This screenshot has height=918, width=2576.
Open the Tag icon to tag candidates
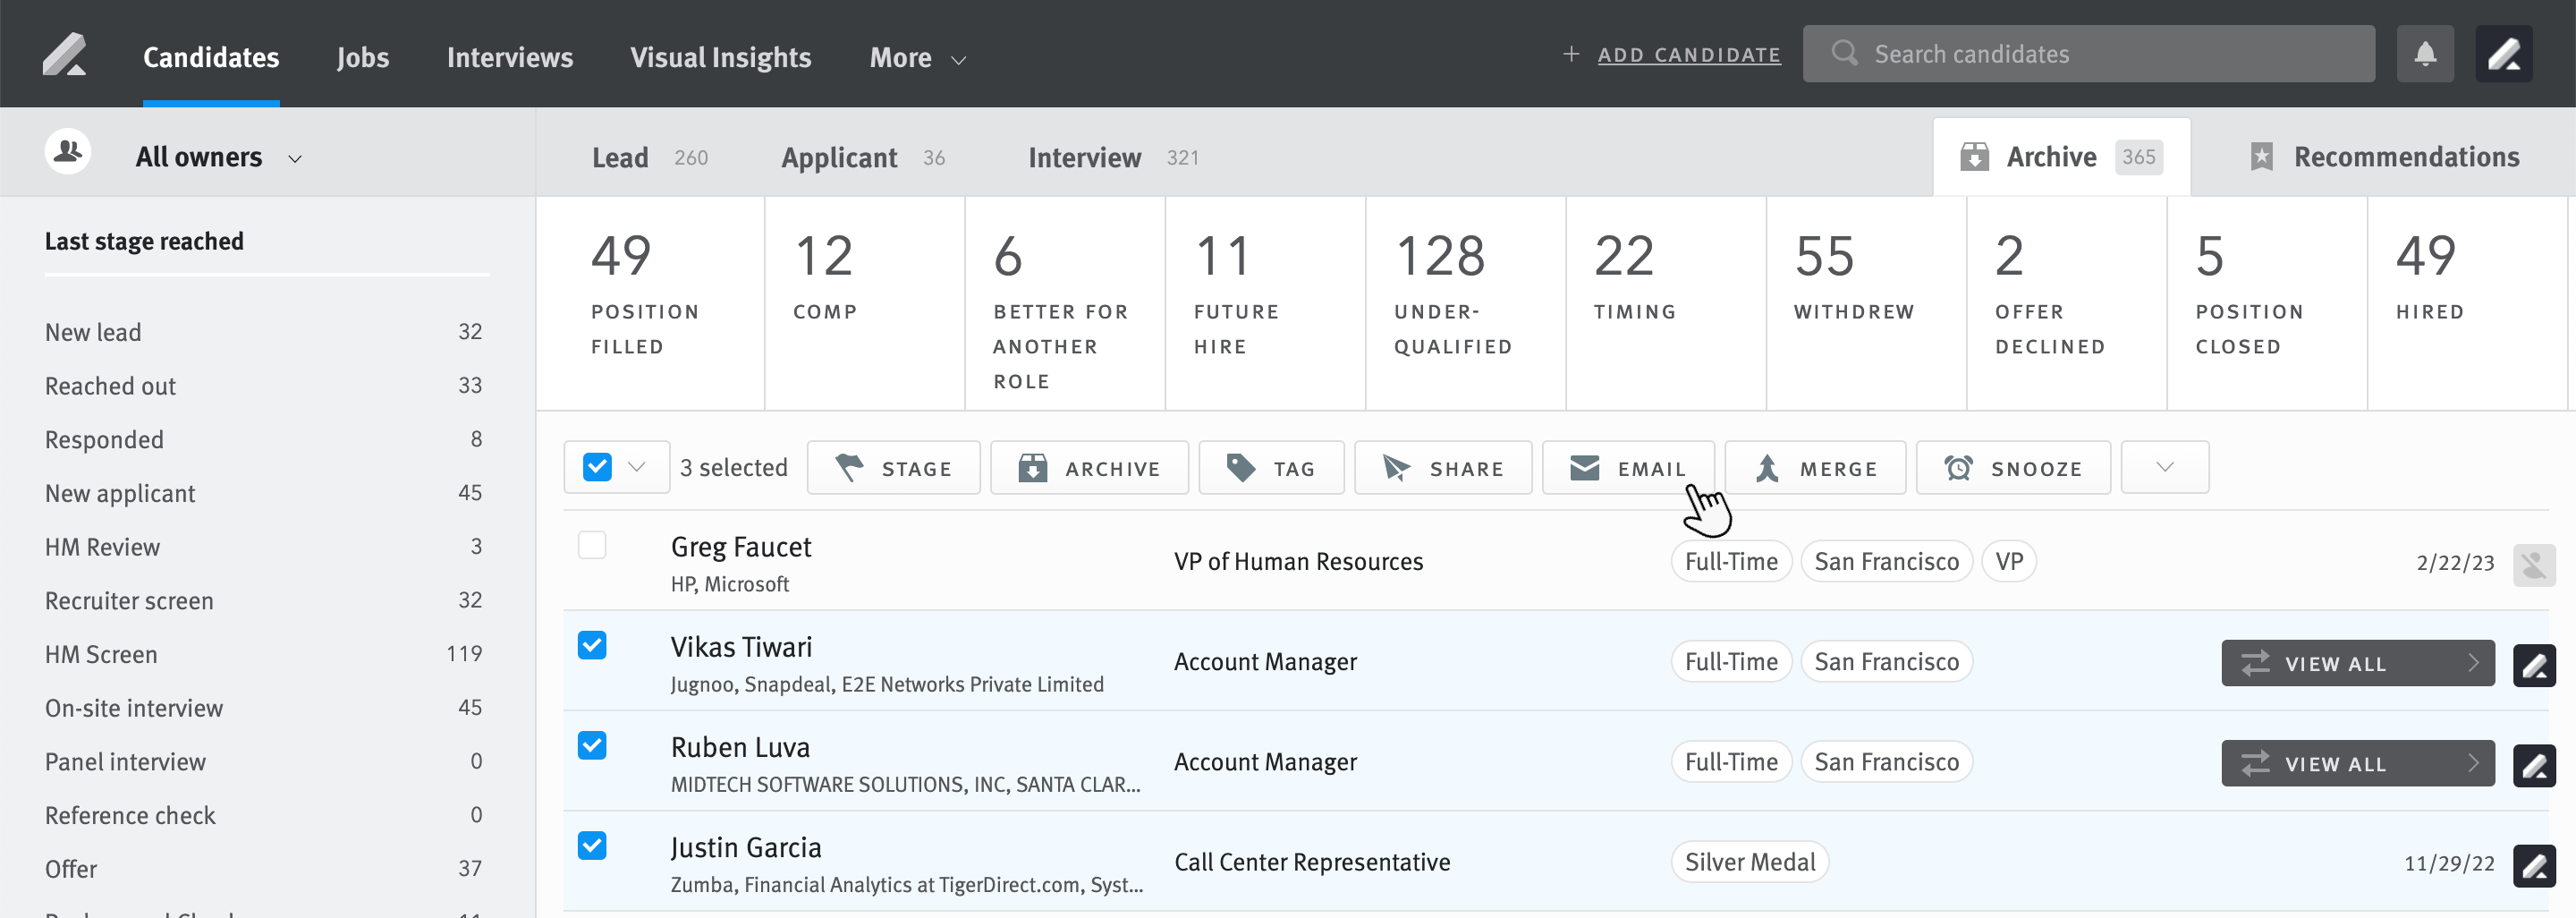point(1239,467)
